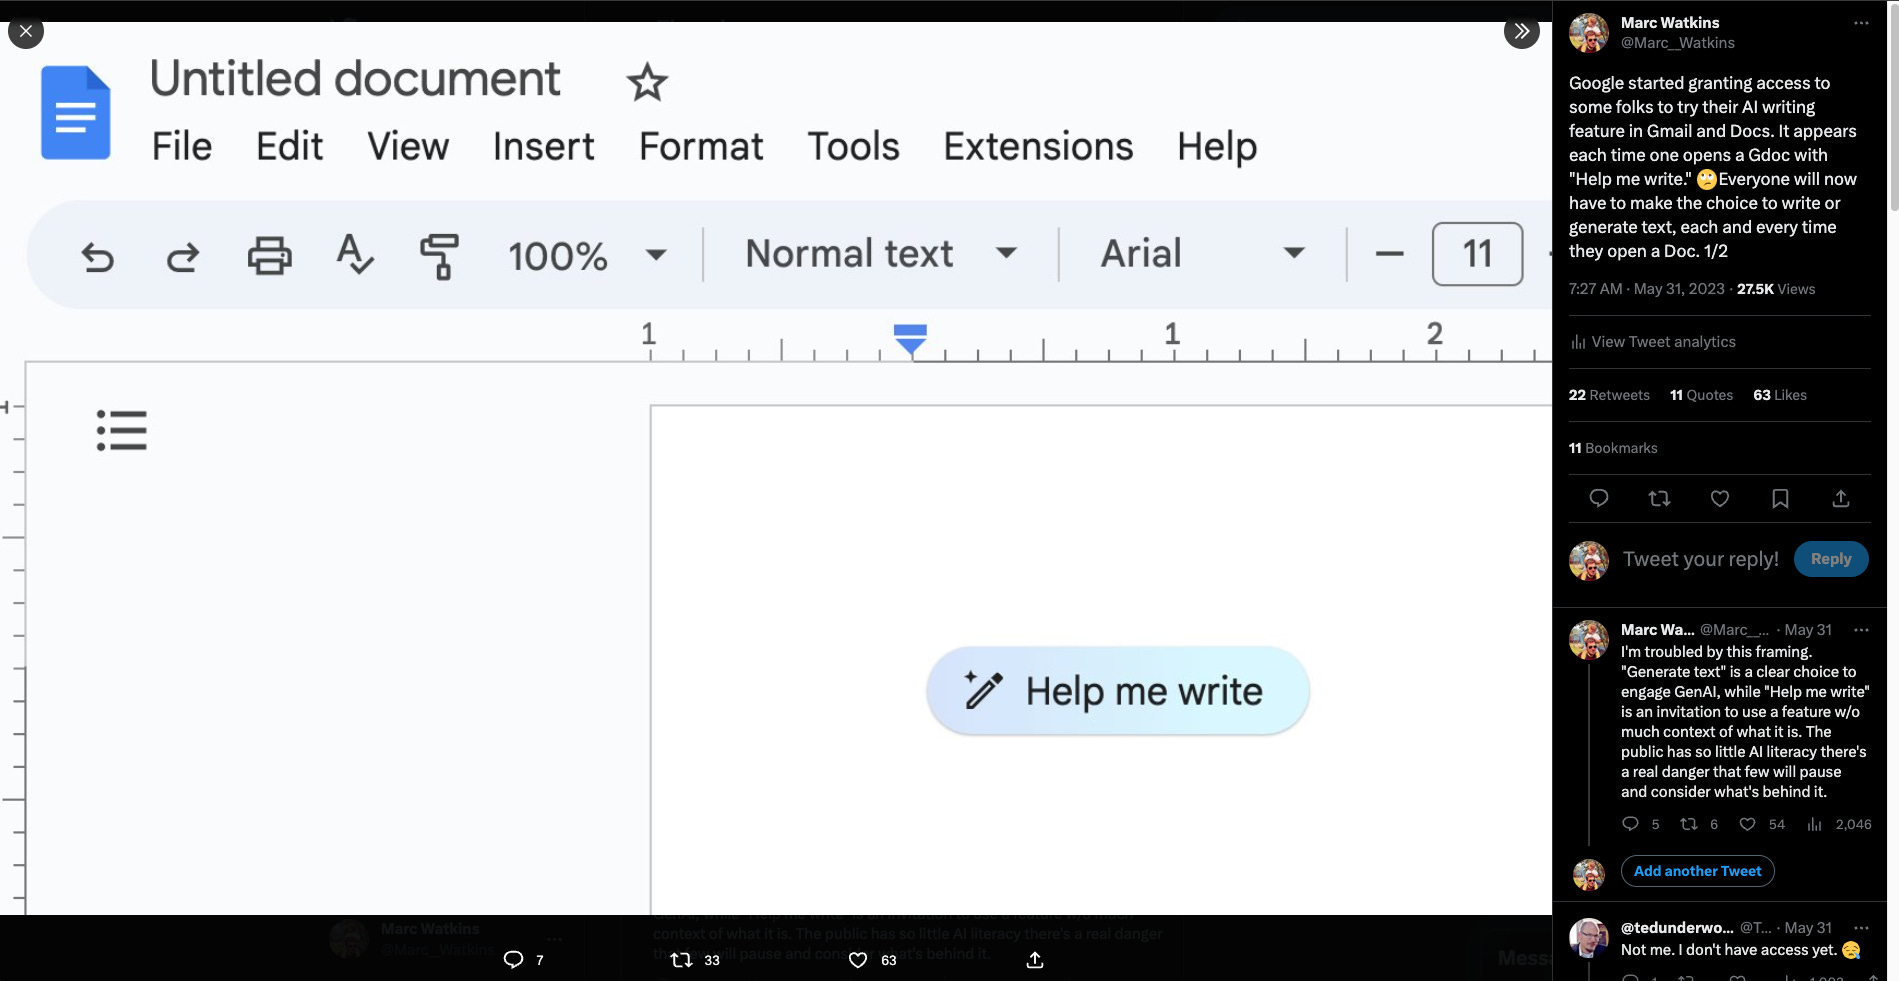Click the 27.5K Views count
Screen dimensions: 1899x981
pos(1776,289)
